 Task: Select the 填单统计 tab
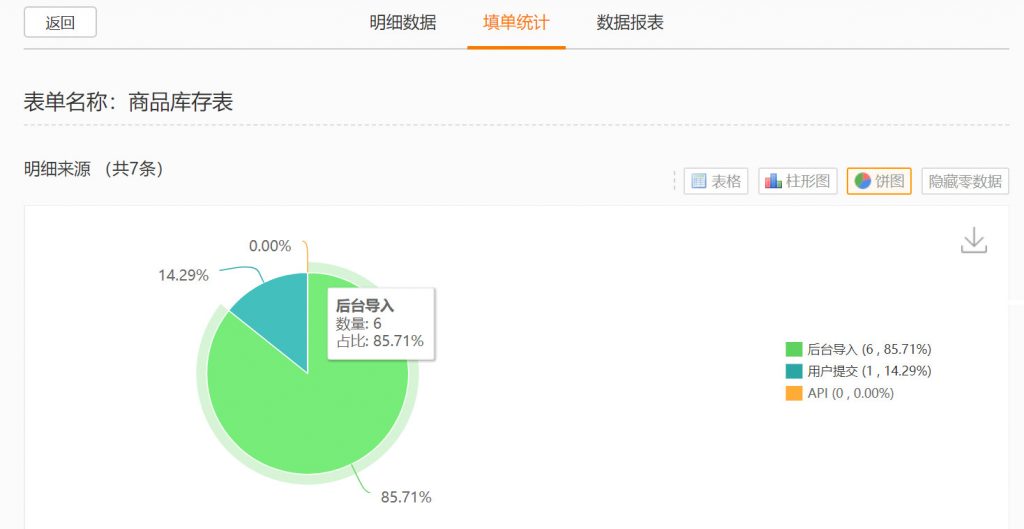tap(516, 23)
